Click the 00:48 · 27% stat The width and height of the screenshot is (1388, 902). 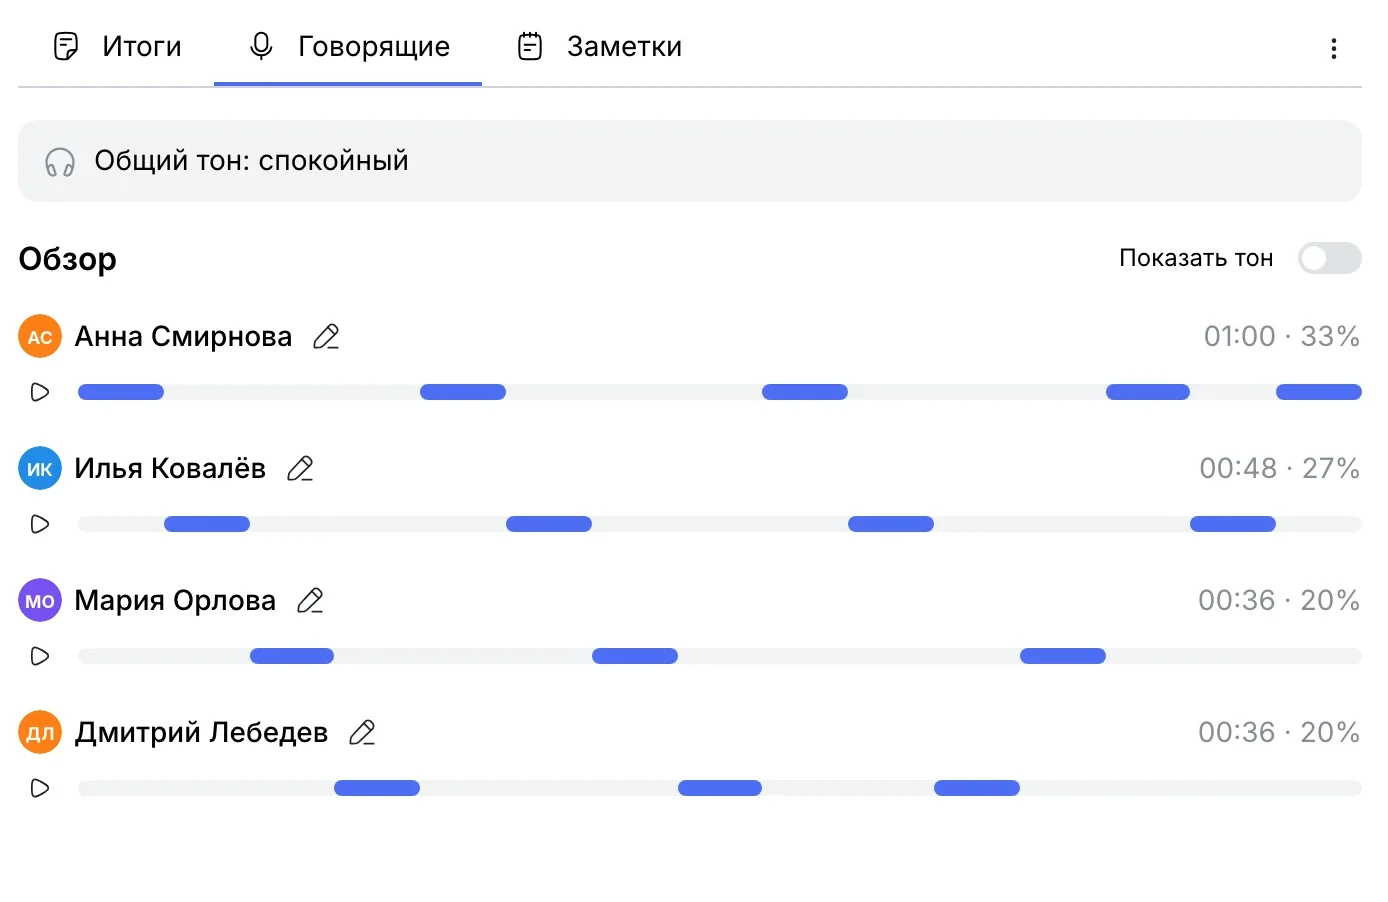(x=1279, y=468)
